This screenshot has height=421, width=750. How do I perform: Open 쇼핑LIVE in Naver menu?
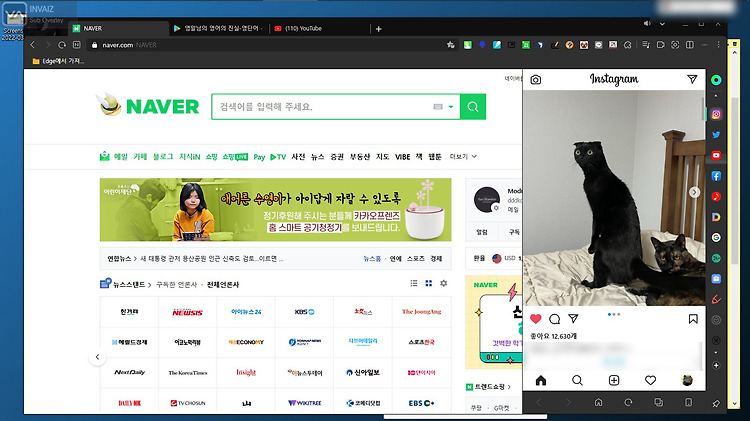click(235, 156)
